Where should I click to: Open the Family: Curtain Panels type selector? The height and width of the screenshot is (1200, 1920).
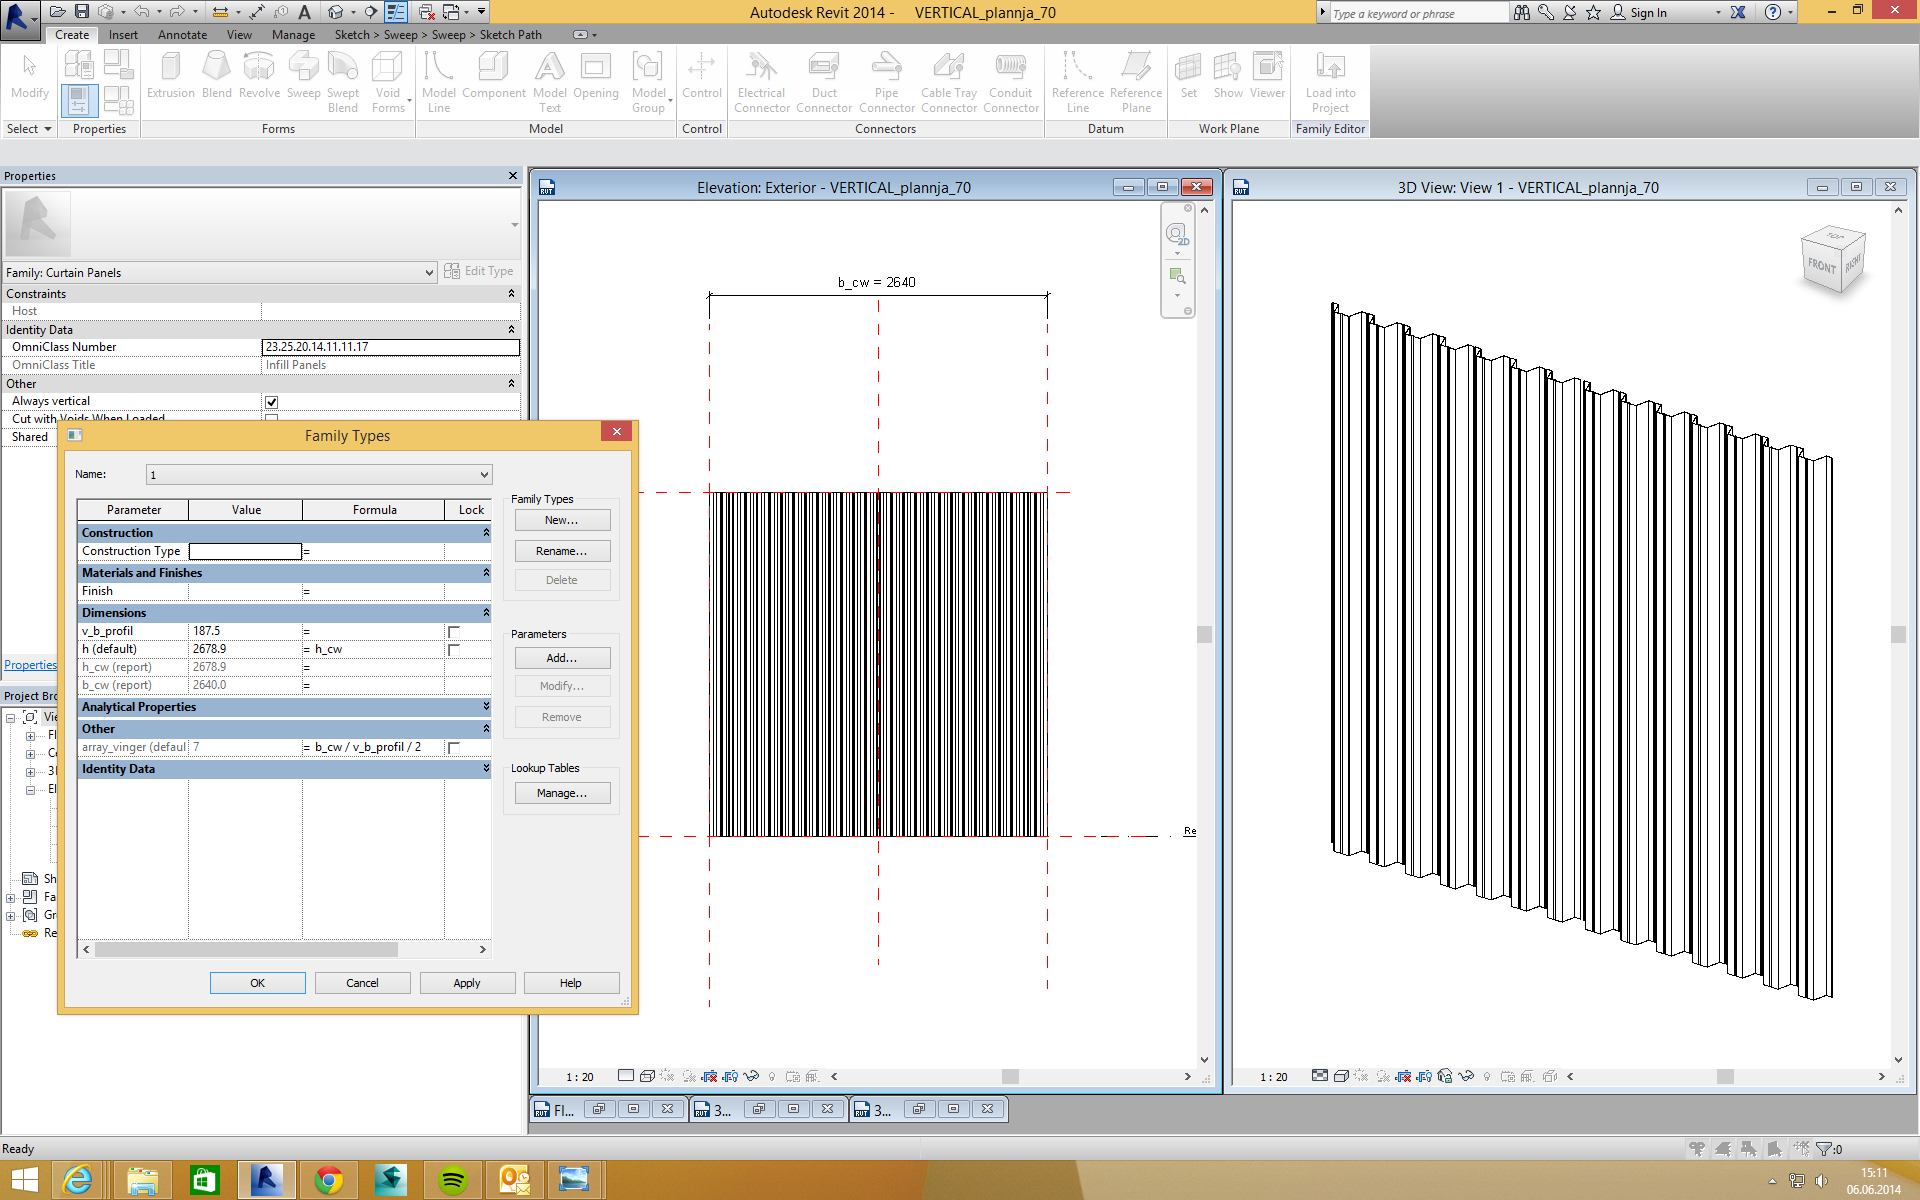[429, 273]
